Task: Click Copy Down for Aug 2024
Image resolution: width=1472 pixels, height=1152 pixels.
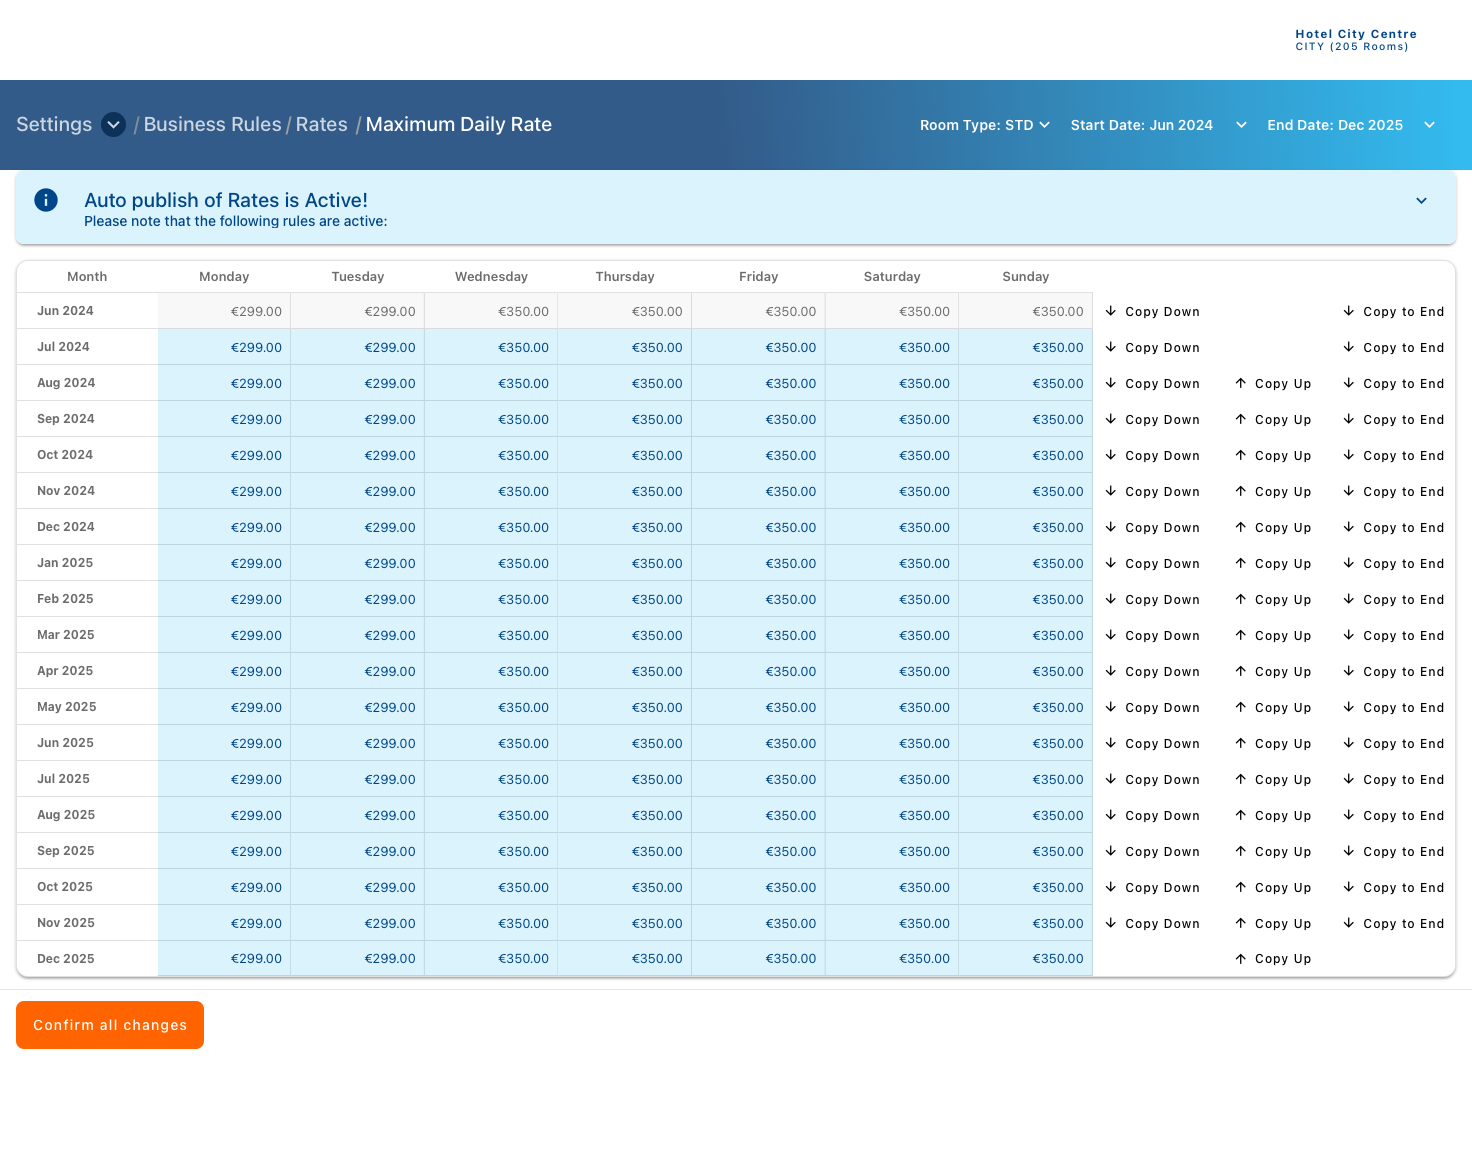Action: 1152,384
